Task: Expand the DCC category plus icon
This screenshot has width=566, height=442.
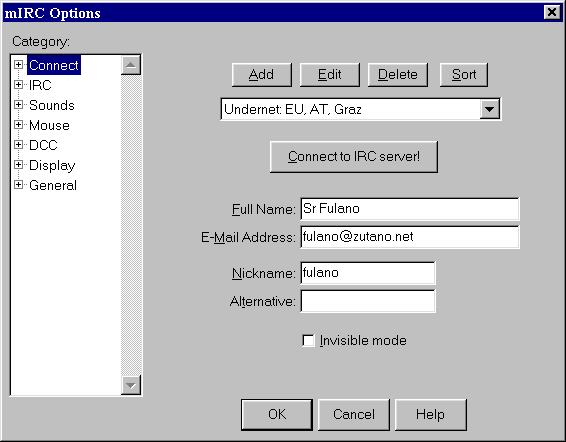Action: tap(18, 145)
